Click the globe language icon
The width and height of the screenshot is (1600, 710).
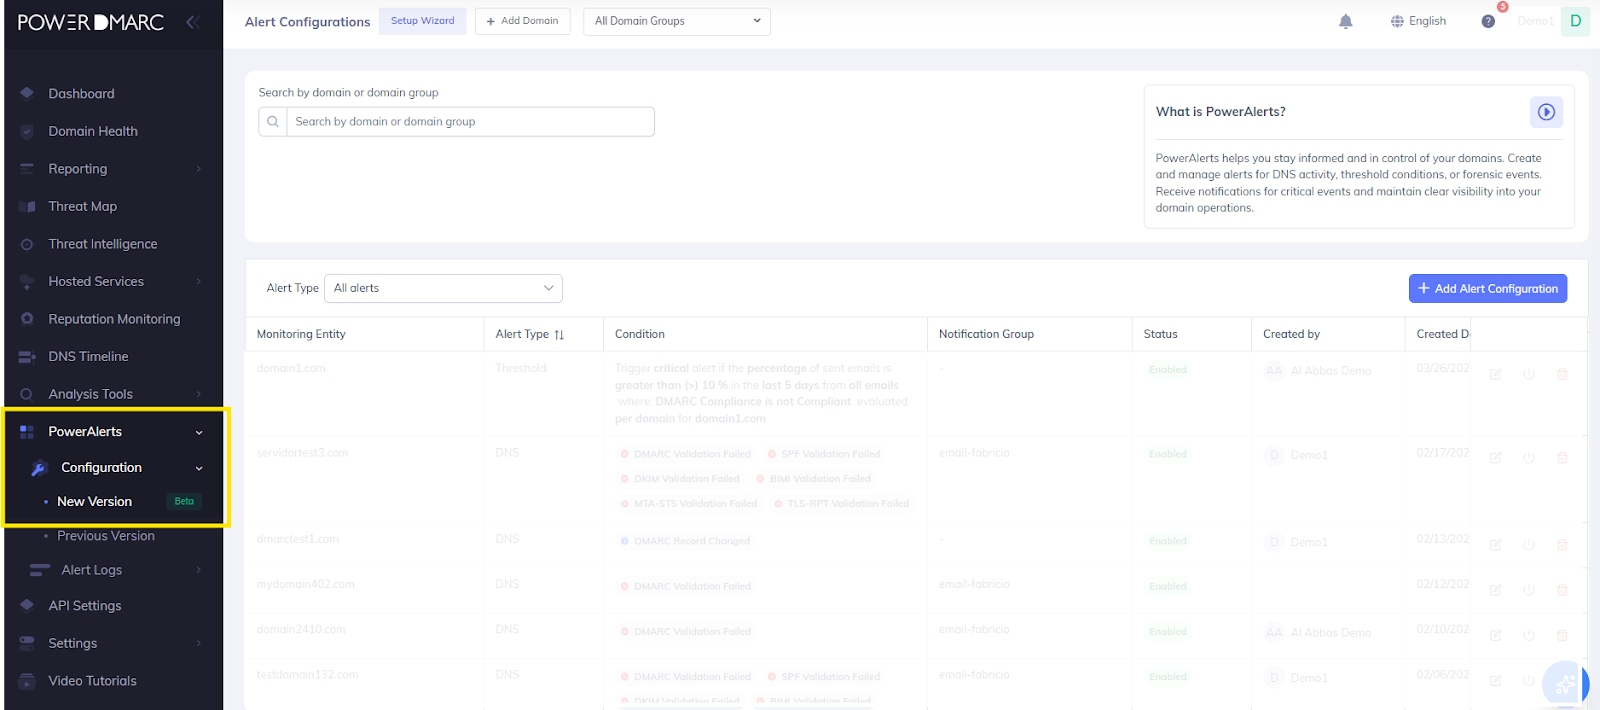[1397, 21]
